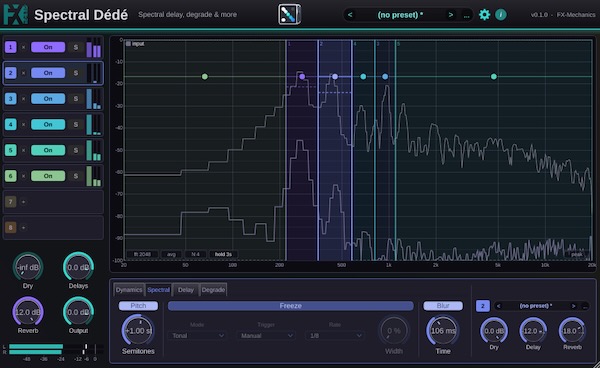Screen dimensions: 600x368
Task: Click the global Dry knob showing -inf dB
Action: coord(28,267)
